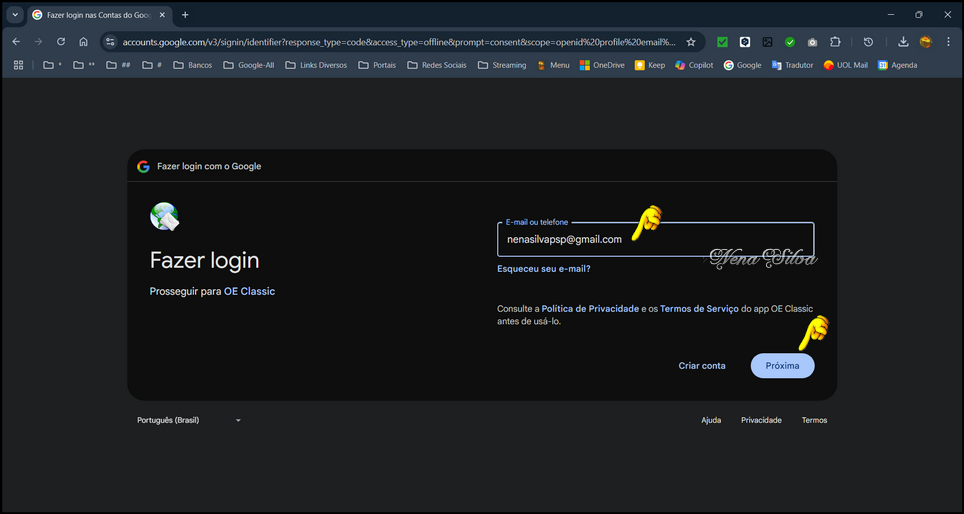The height and width of the screenshot is (514, 964).
Task: Open the green checkbox extension
Action: (x=722, y=42)
